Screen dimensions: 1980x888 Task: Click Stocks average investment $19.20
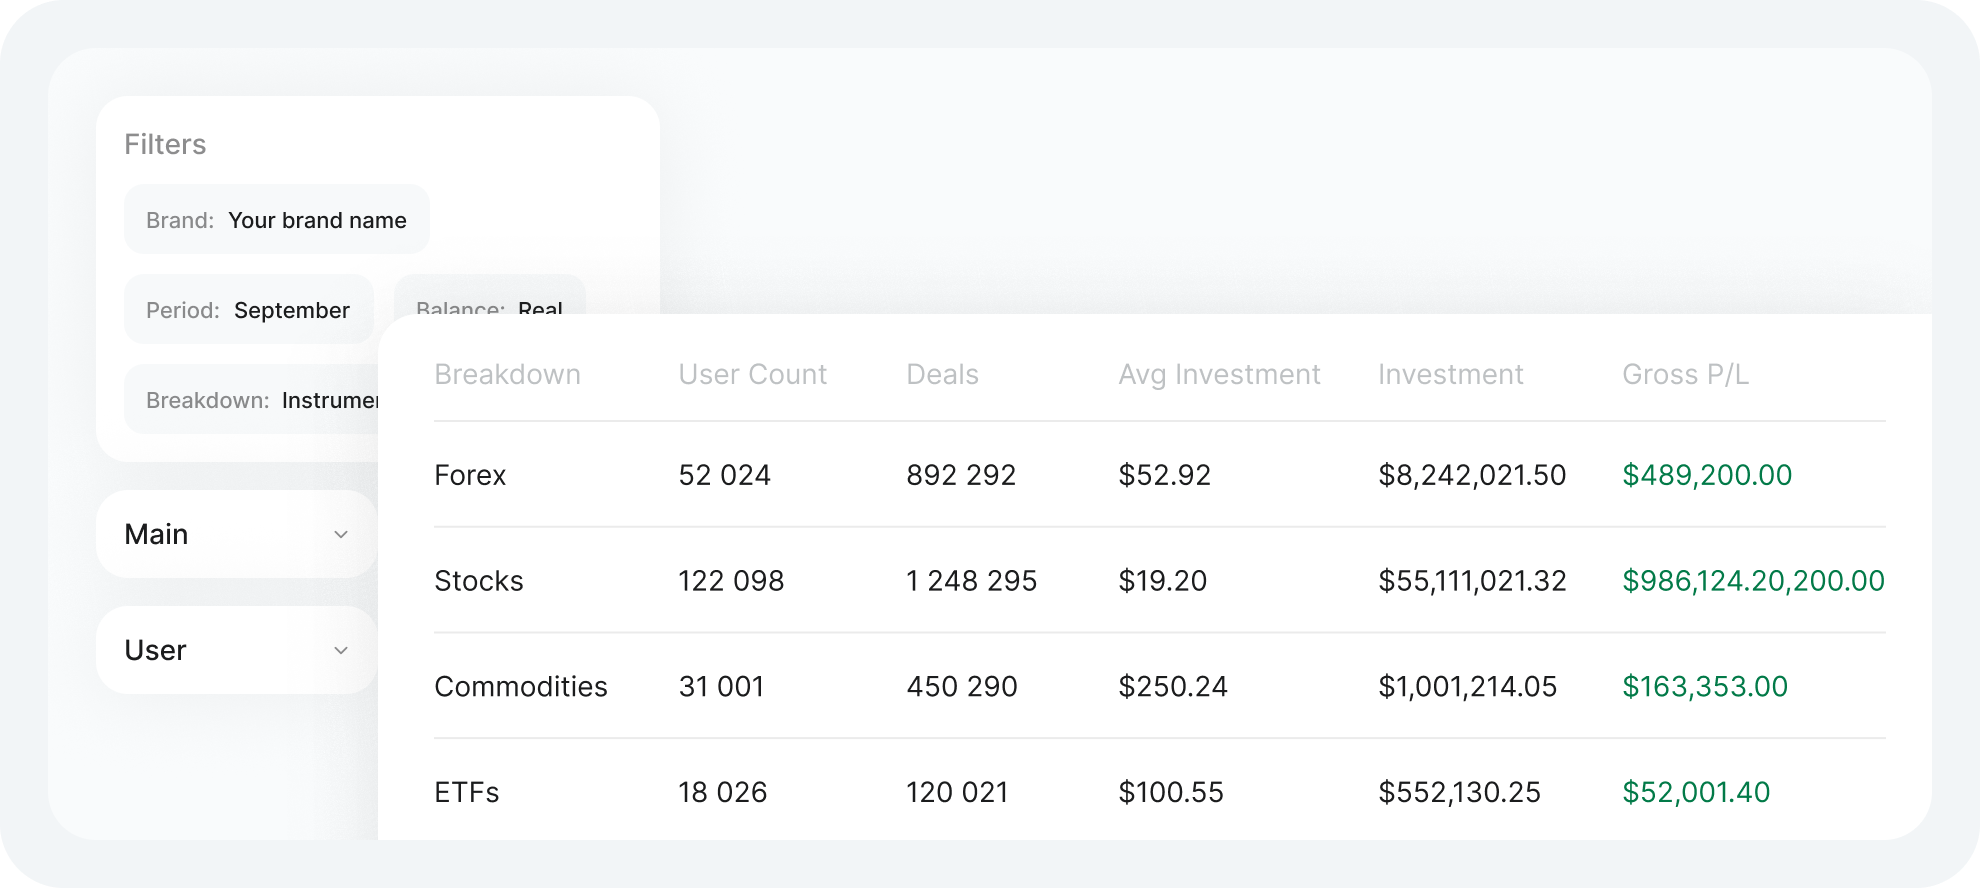1163,581
